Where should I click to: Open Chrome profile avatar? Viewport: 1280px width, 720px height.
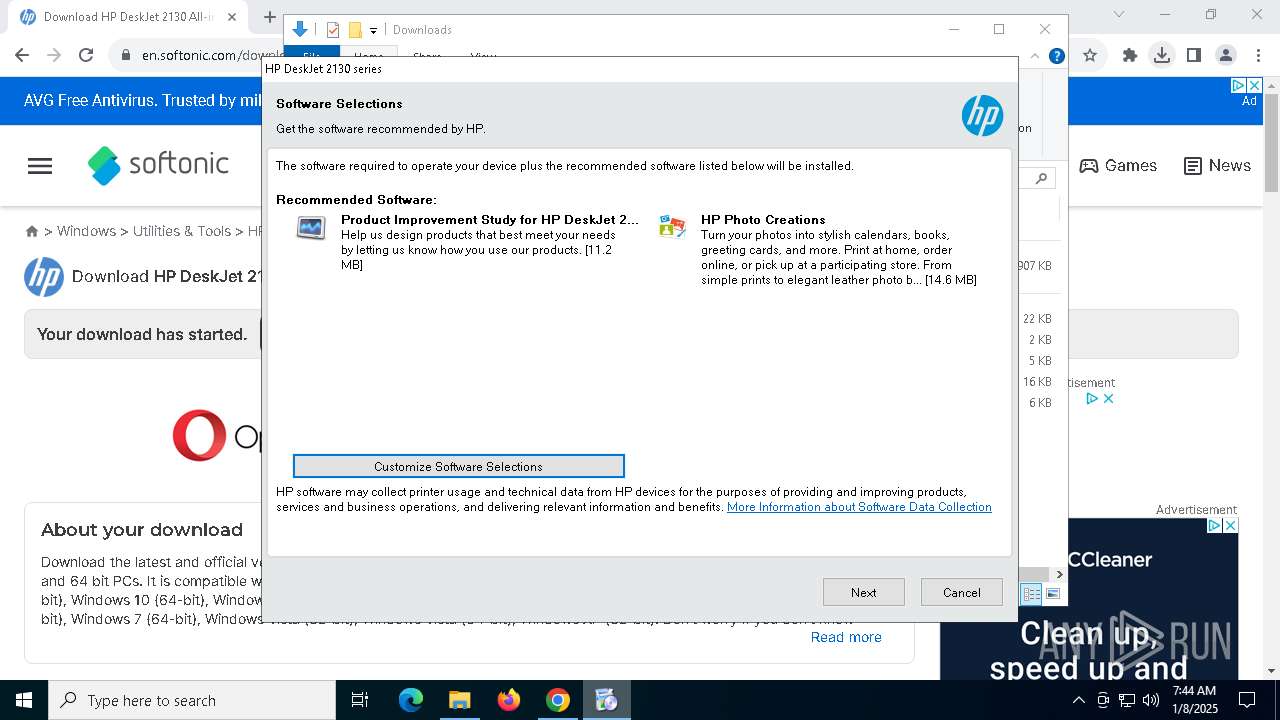coord(1226,55)
